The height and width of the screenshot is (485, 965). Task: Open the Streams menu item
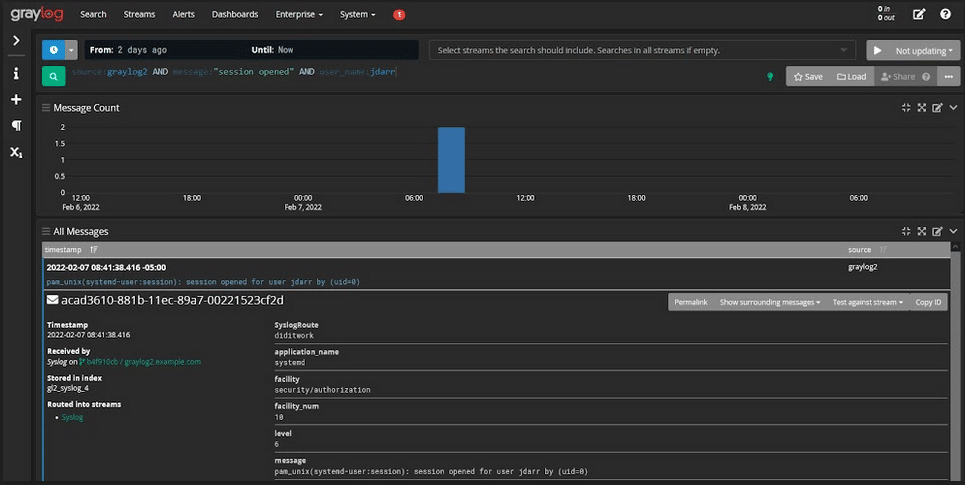[x=139, y=15]
